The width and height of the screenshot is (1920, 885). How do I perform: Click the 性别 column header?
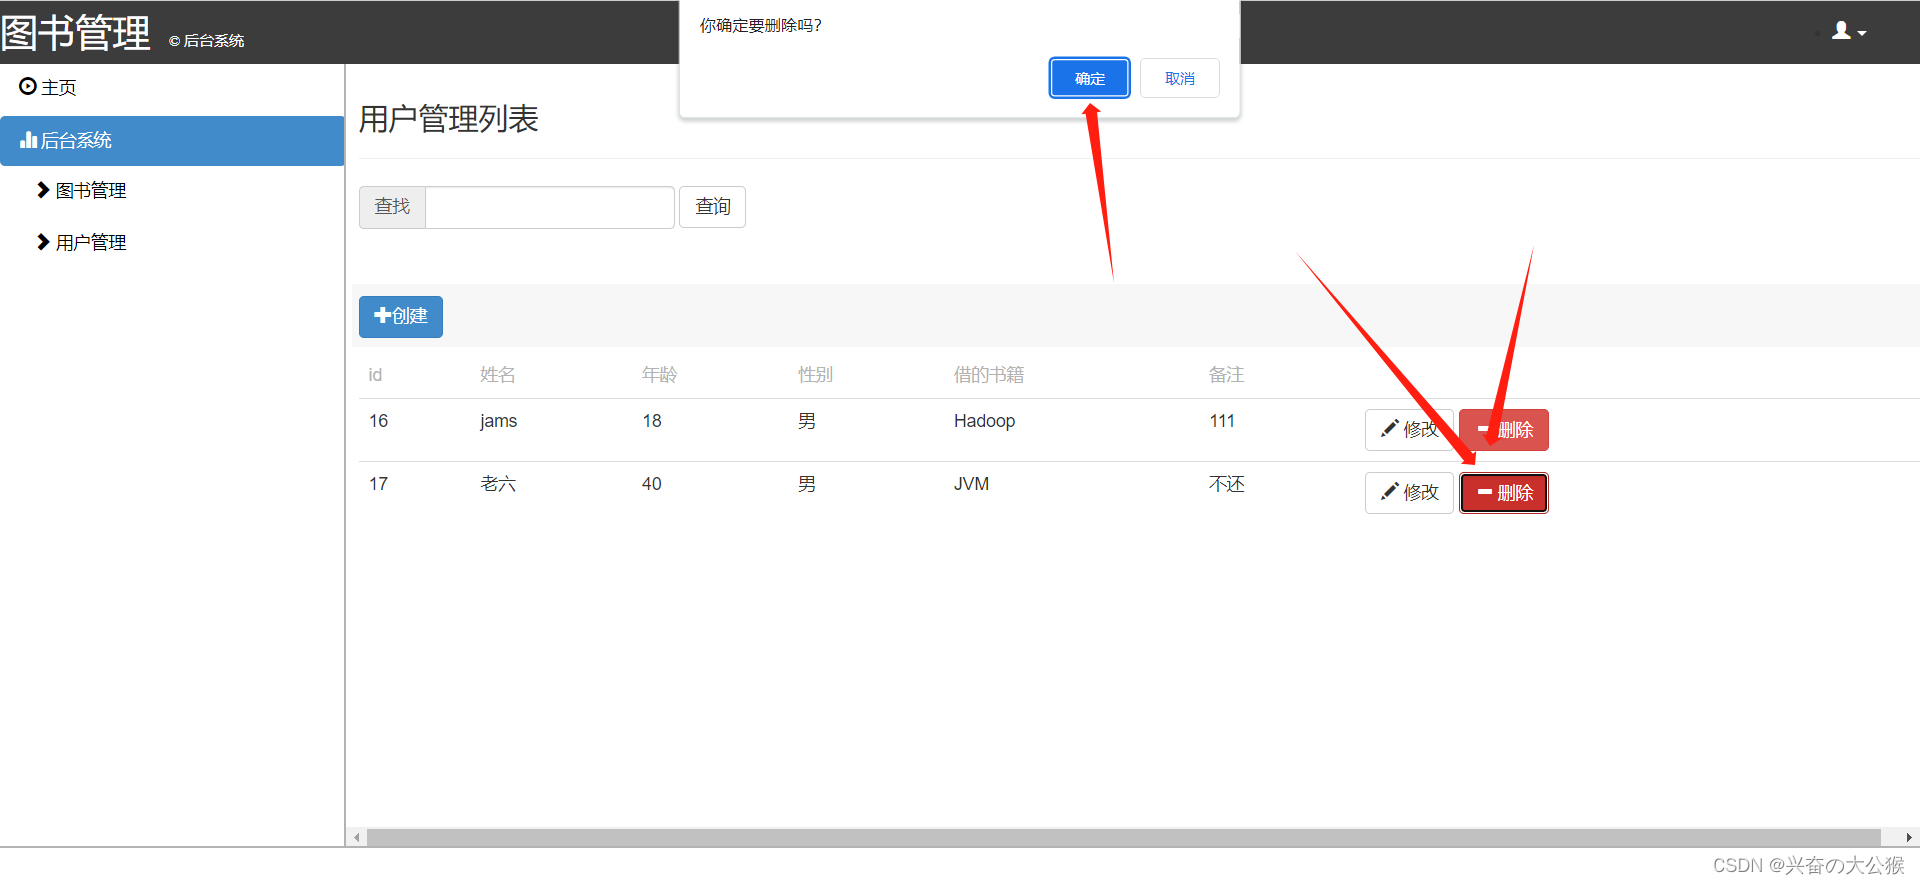tap(816, 375)
